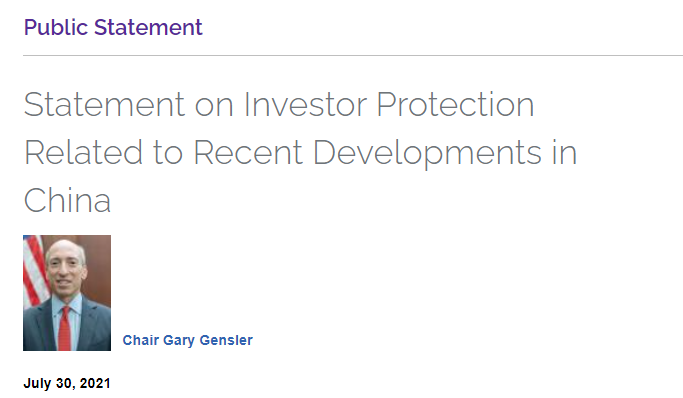Click the horizontal divider below Public Statement
The height and width of the screenshot is (398, 683).
pos(353,56)
